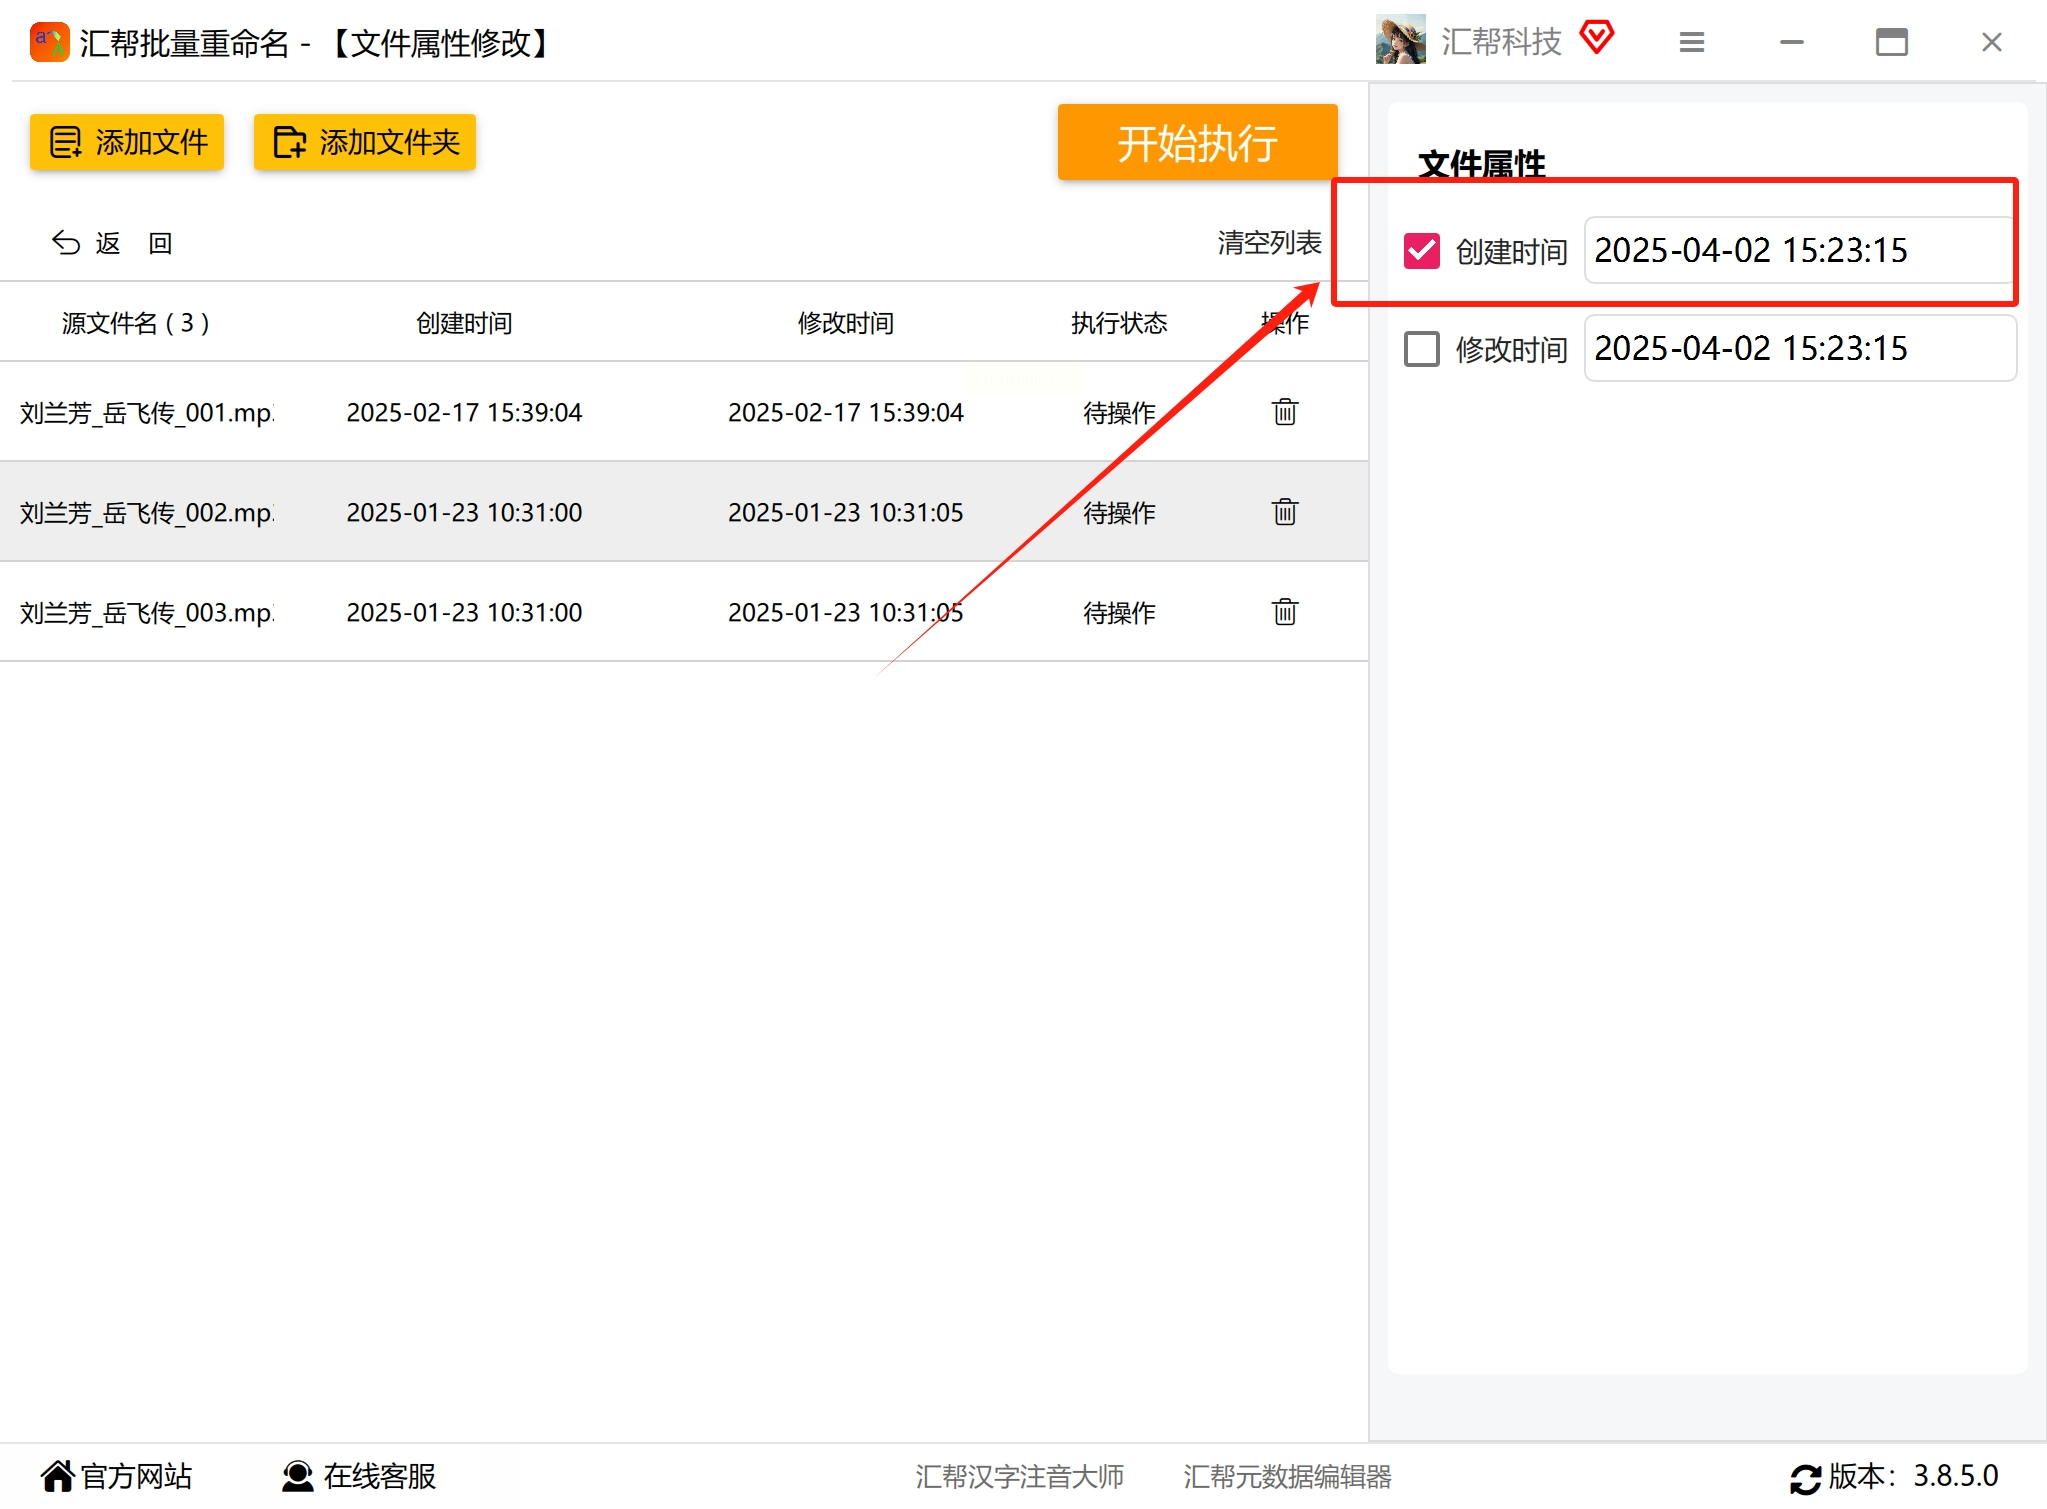Remove 刘兰芳_岳飞传_003 file with trash icon

point(1284,612)
